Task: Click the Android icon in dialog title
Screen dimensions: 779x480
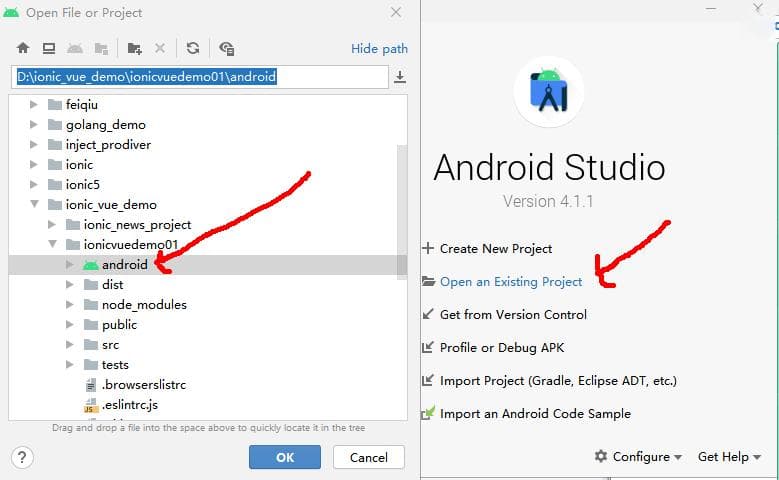Action: [x=11, y=12]
